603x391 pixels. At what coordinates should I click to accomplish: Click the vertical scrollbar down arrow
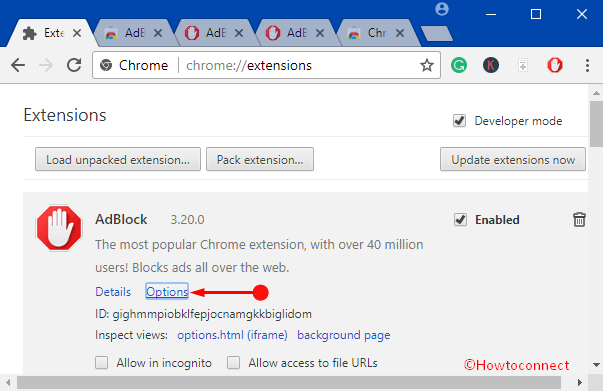596,365
